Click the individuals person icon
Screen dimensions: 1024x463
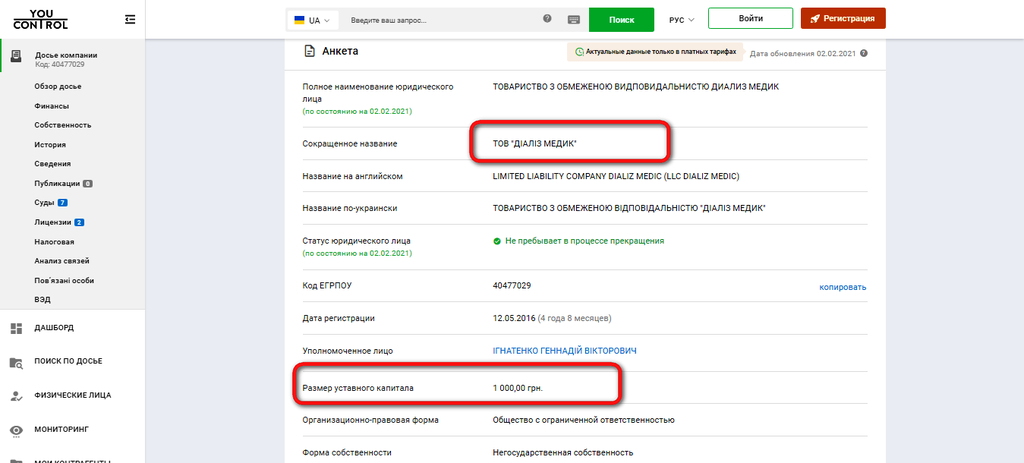tap(17, 396)
